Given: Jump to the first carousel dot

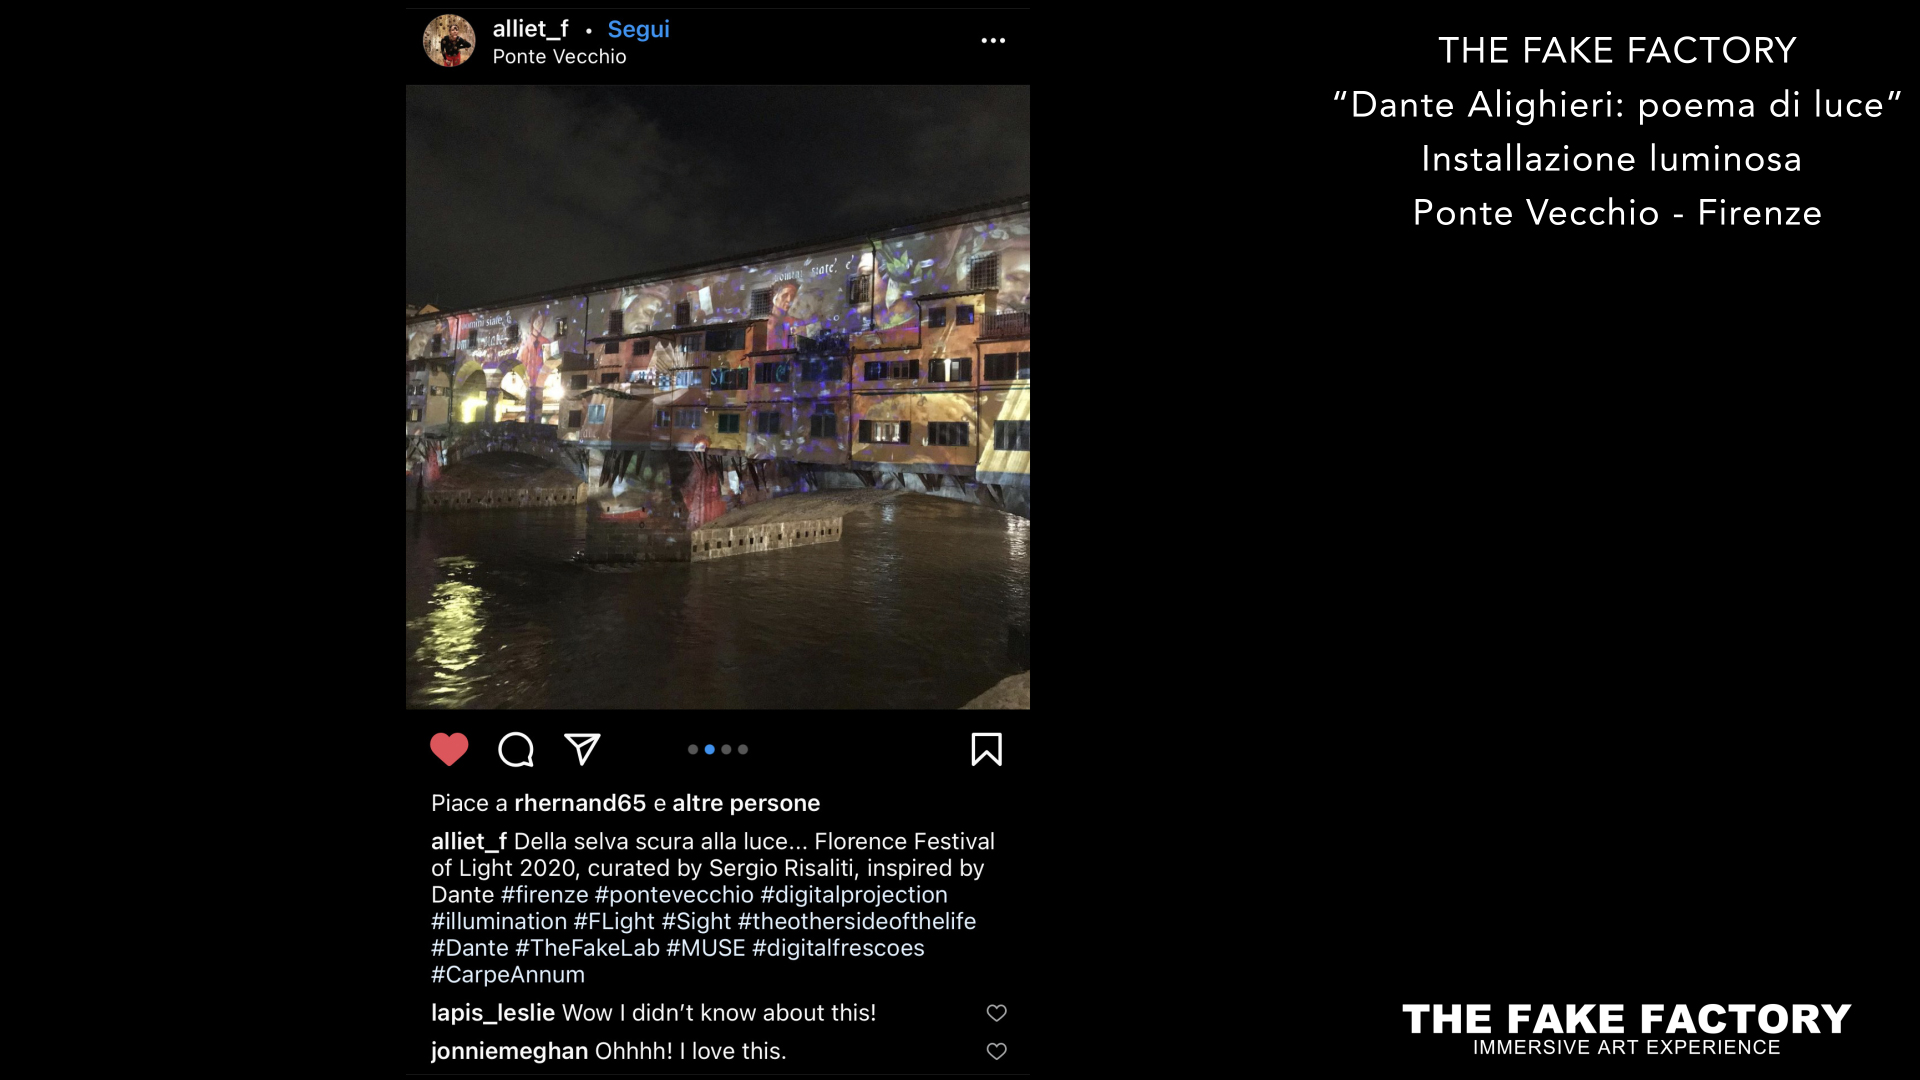Looking at the screenshot, I should click(x=693, y=749).
